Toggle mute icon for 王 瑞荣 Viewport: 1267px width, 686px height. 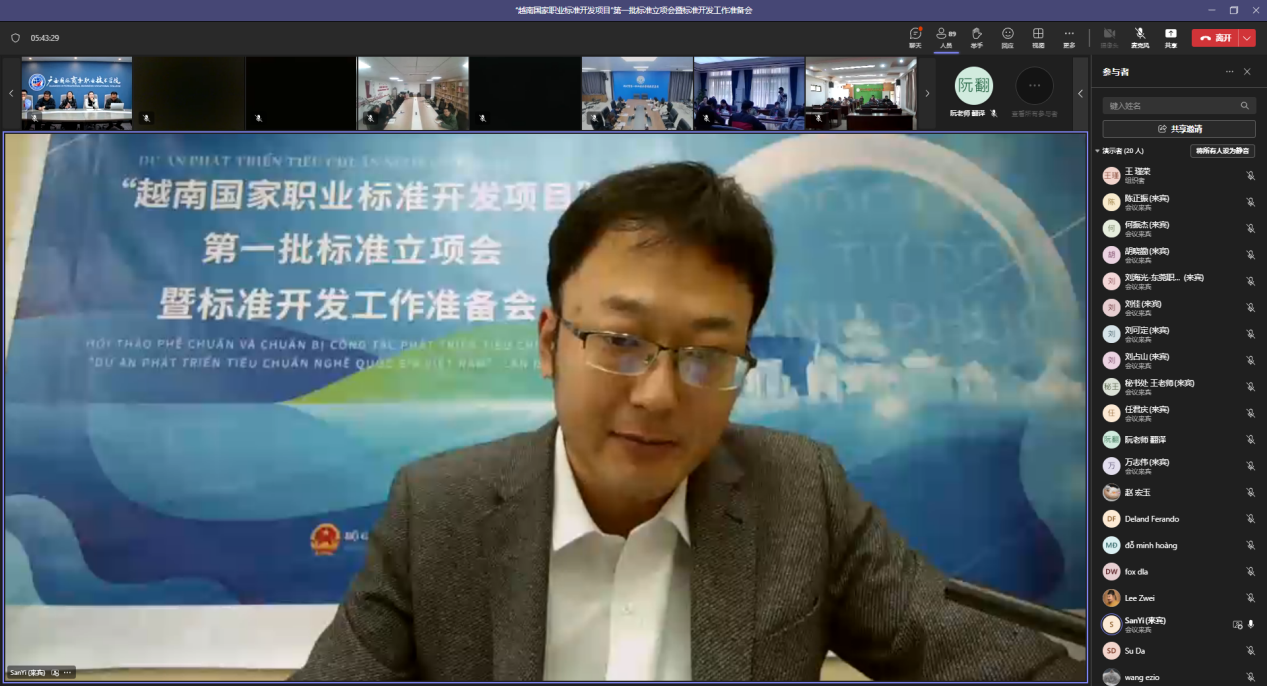tap(1250, 176)
